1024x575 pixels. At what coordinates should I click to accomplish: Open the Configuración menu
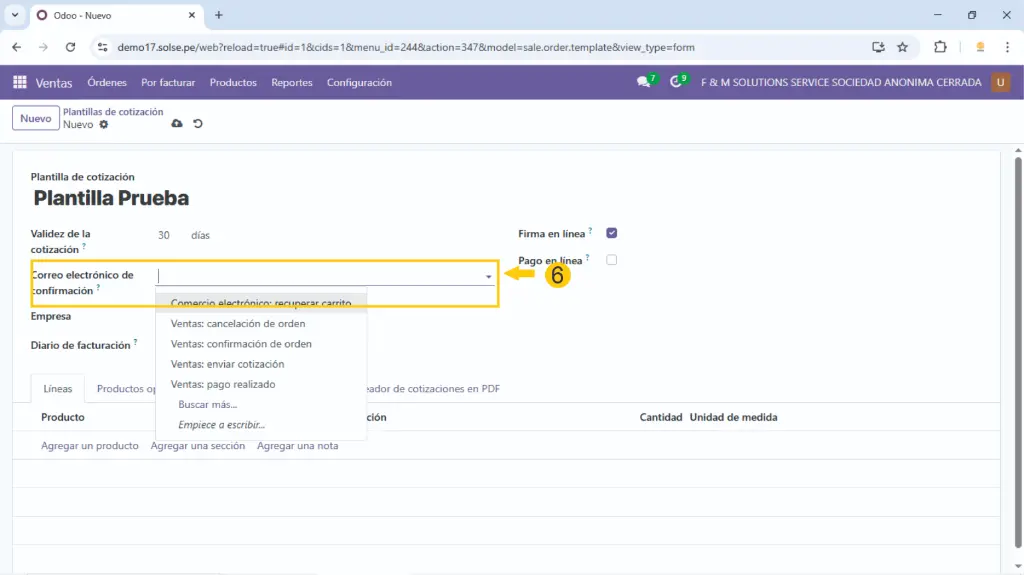359,83
